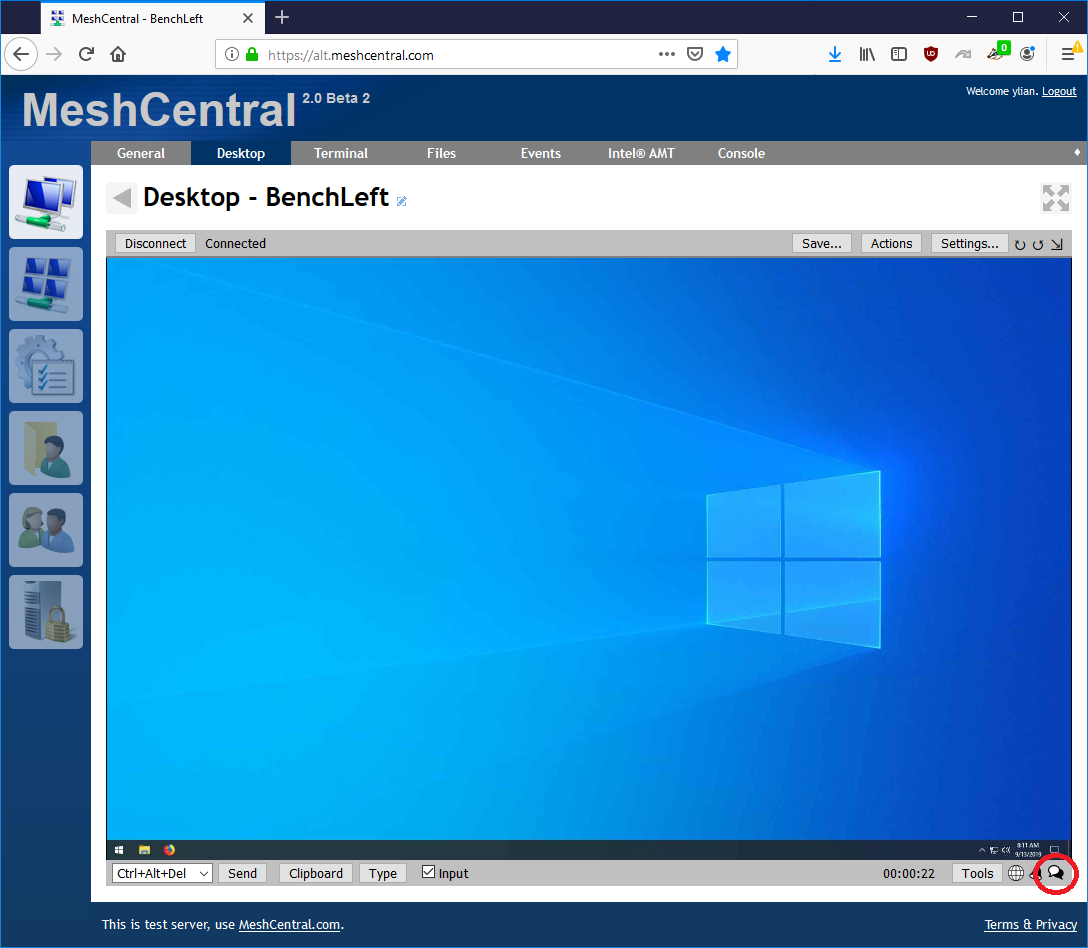Follow the MeshCentral.com link

coord(289,924)
